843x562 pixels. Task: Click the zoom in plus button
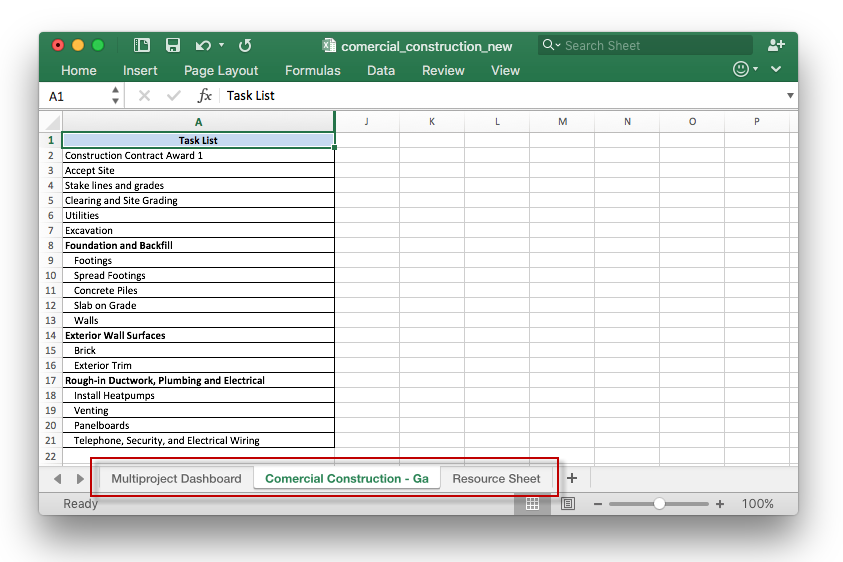[x=720, y=504]
